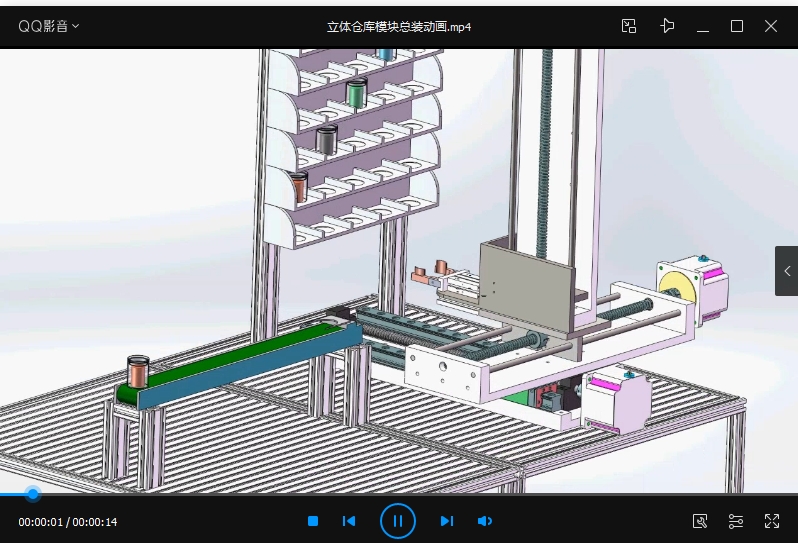Pause the playing video

(x=397, y=521)
